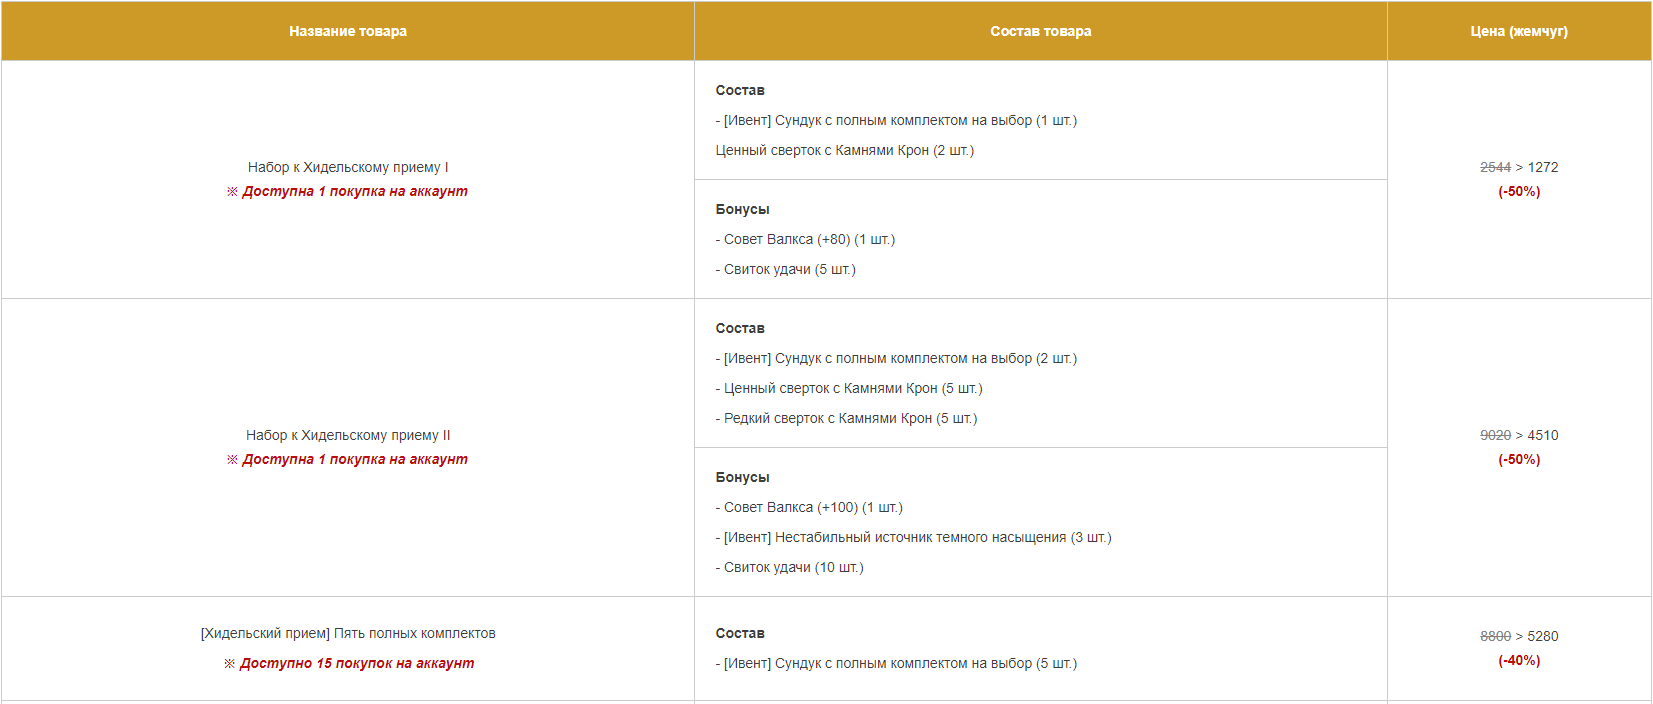This screenshot has height=704, width=1653.
Task: Select the "Набор к Хидельскому приему I" product name
Action: (348, 167)
